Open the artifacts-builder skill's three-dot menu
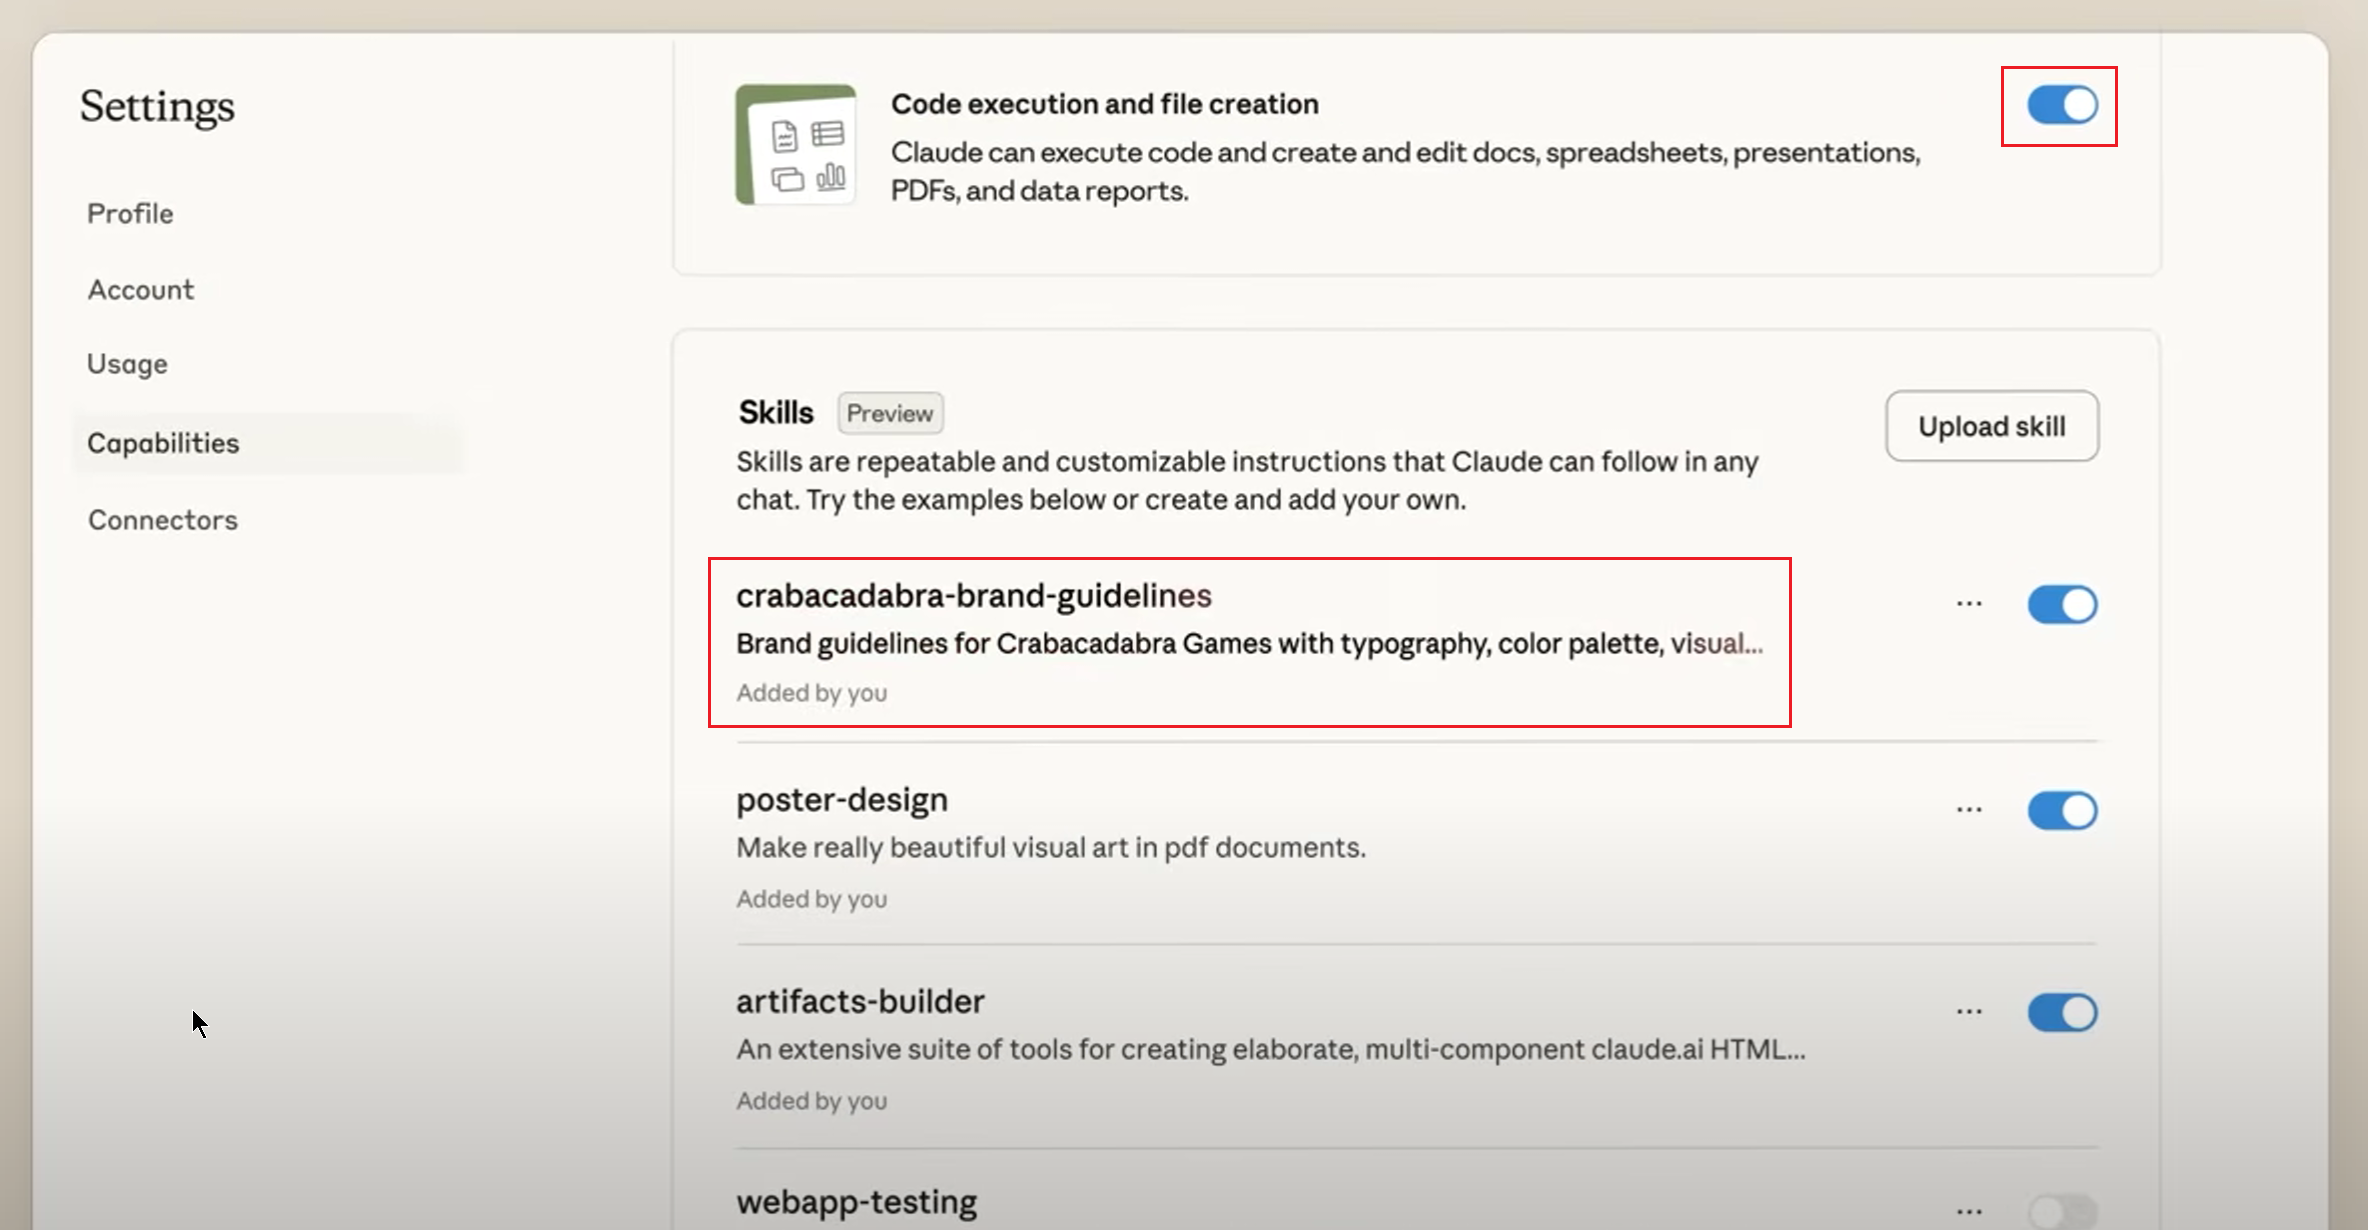This screenshot has width=2368, height=1230. tap(1969, 1012)
